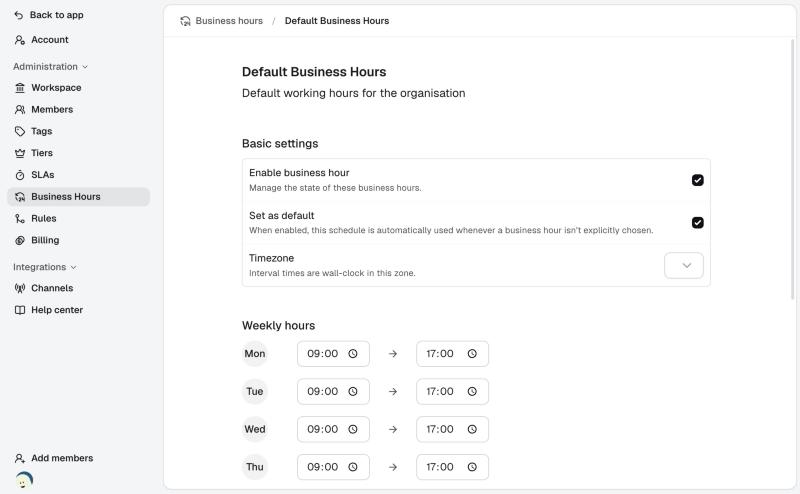Viewport: 800px width, 494px height.
Task: Click the Tiers crown icon
Action: (x=20, y=153)
